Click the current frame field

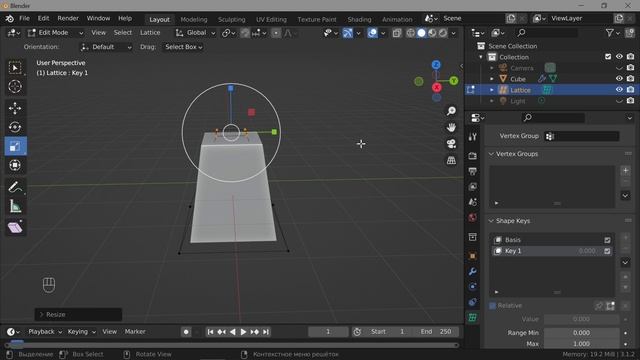point(328,332)
